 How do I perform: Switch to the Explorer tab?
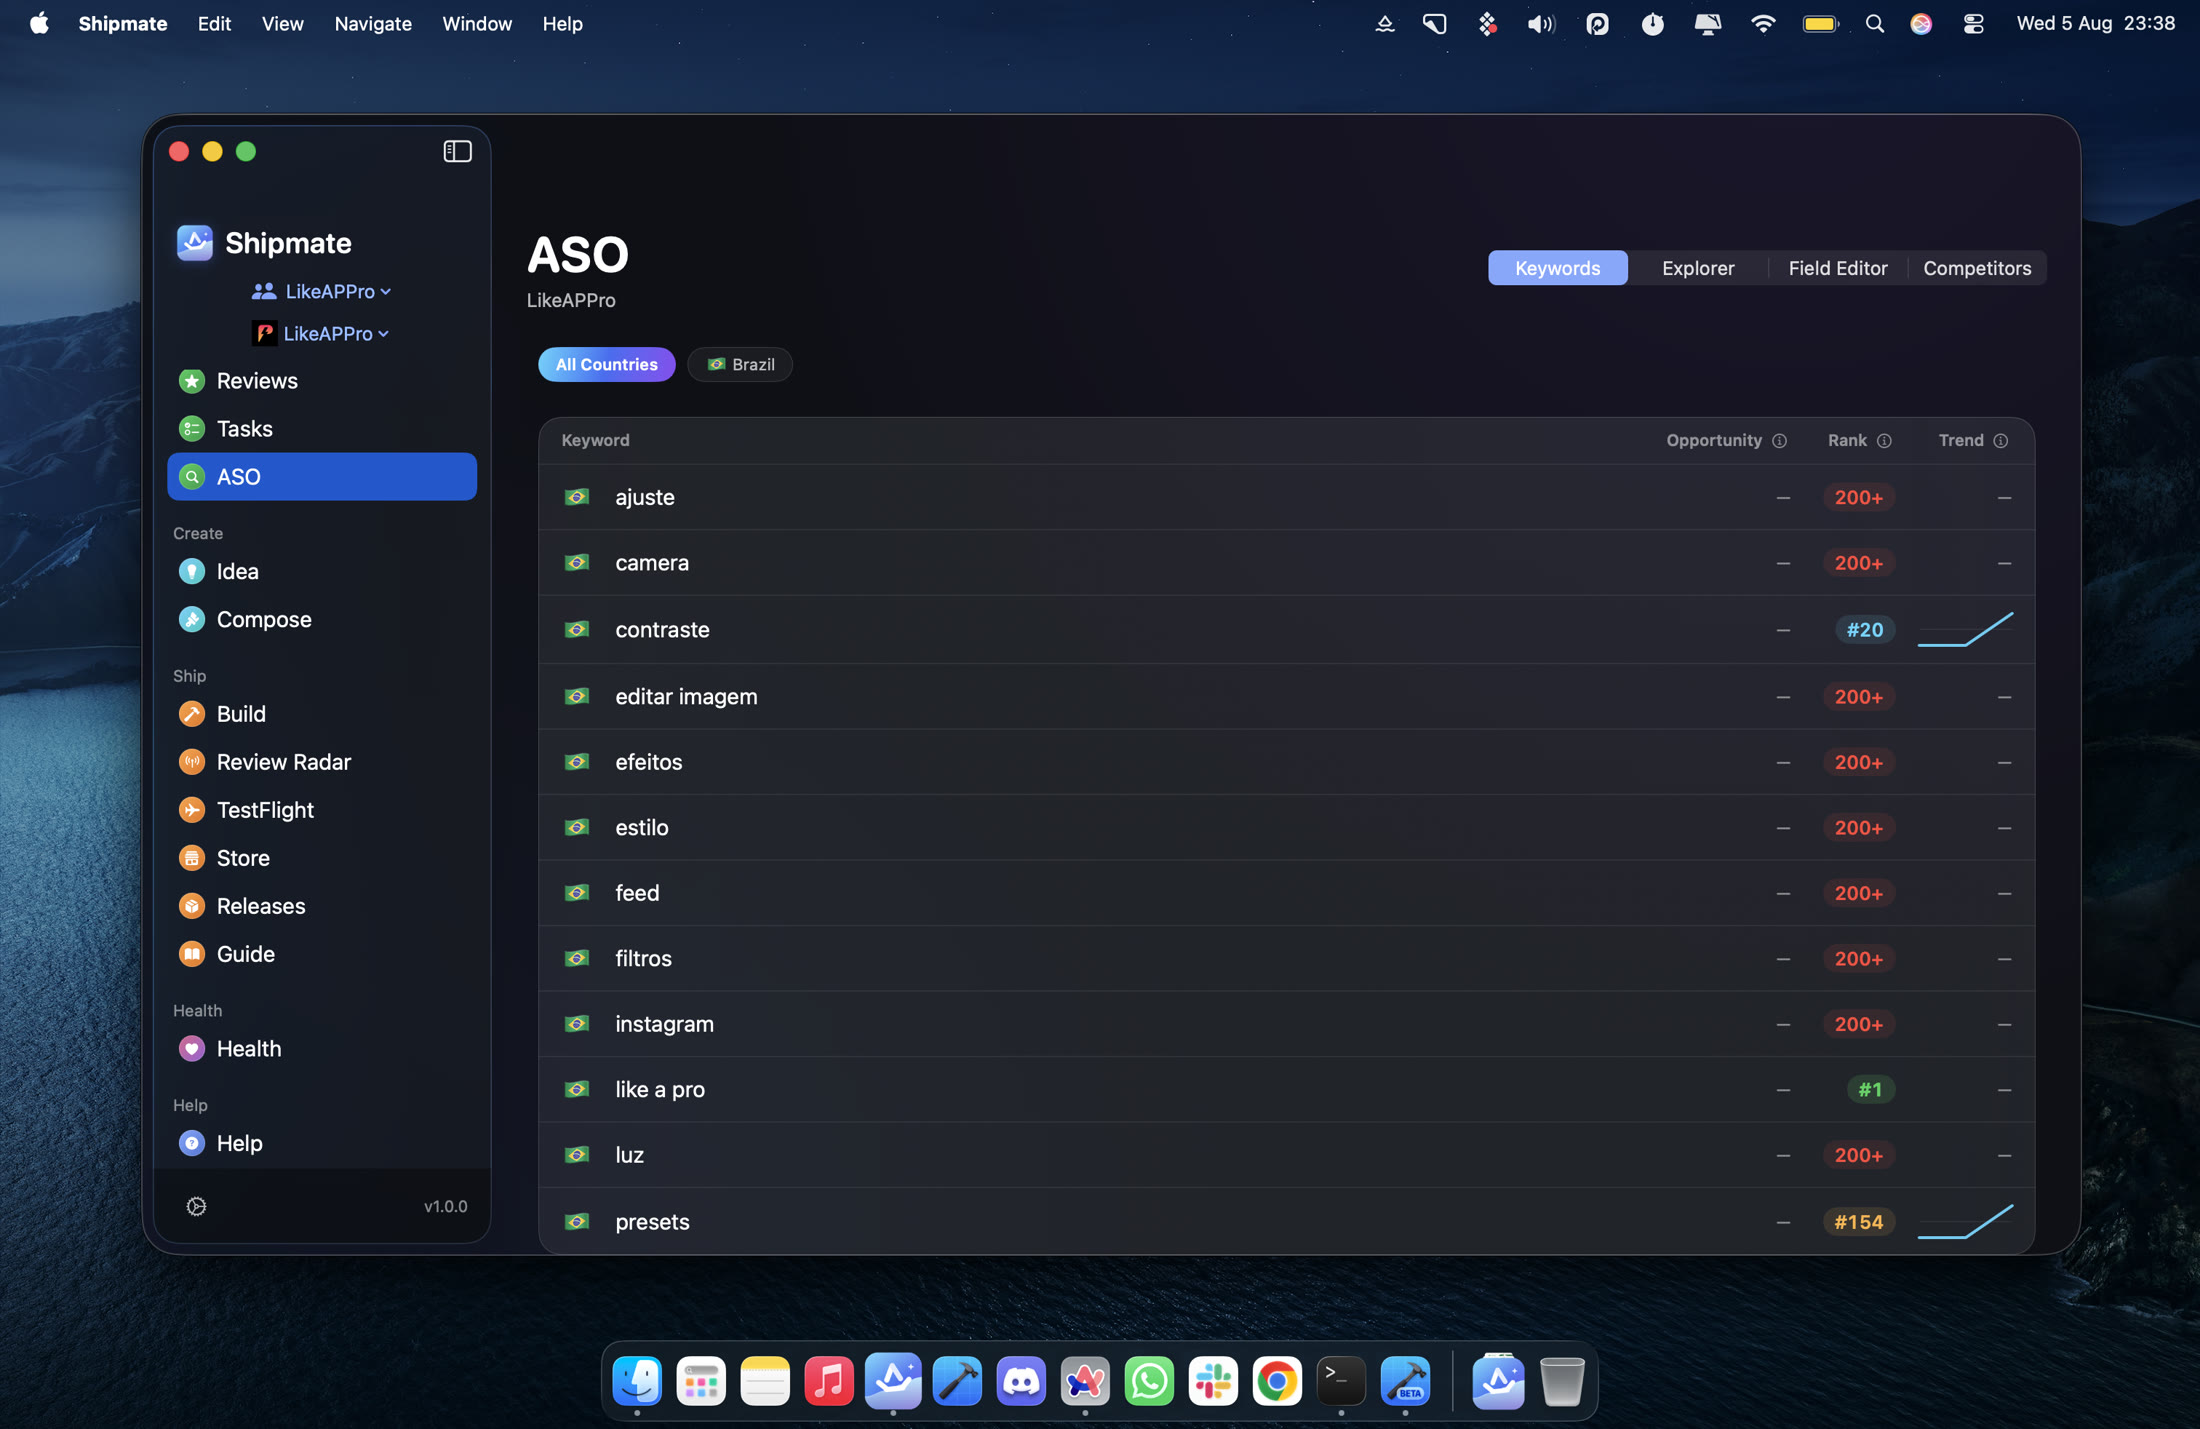point(1697,268)
